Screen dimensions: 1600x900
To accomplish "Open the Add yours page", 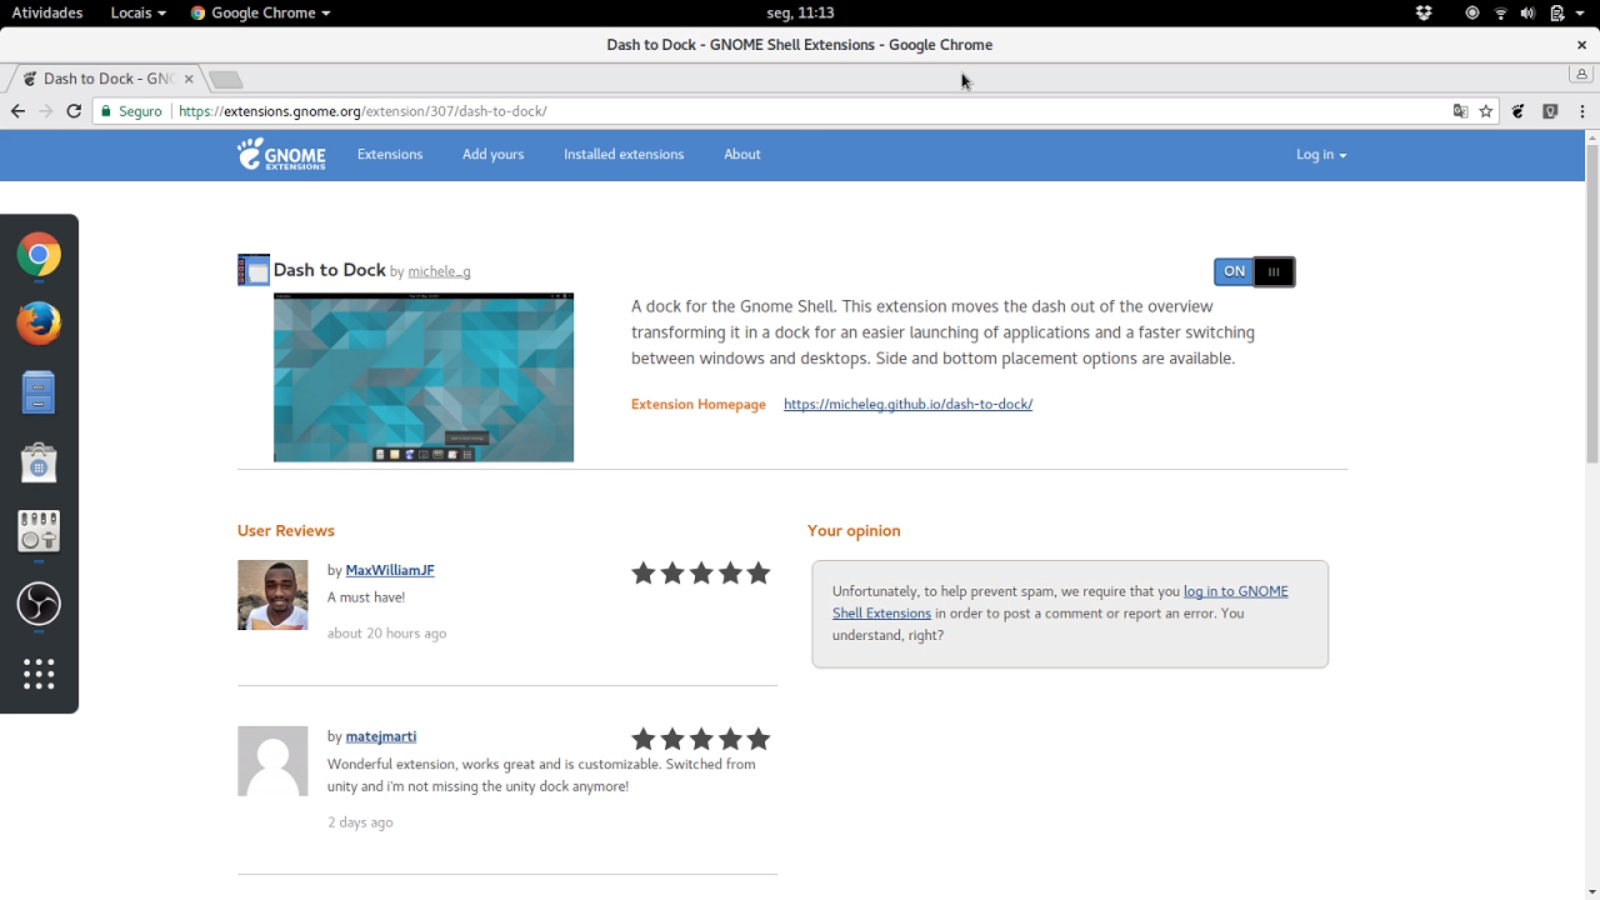I will point(493,154).
